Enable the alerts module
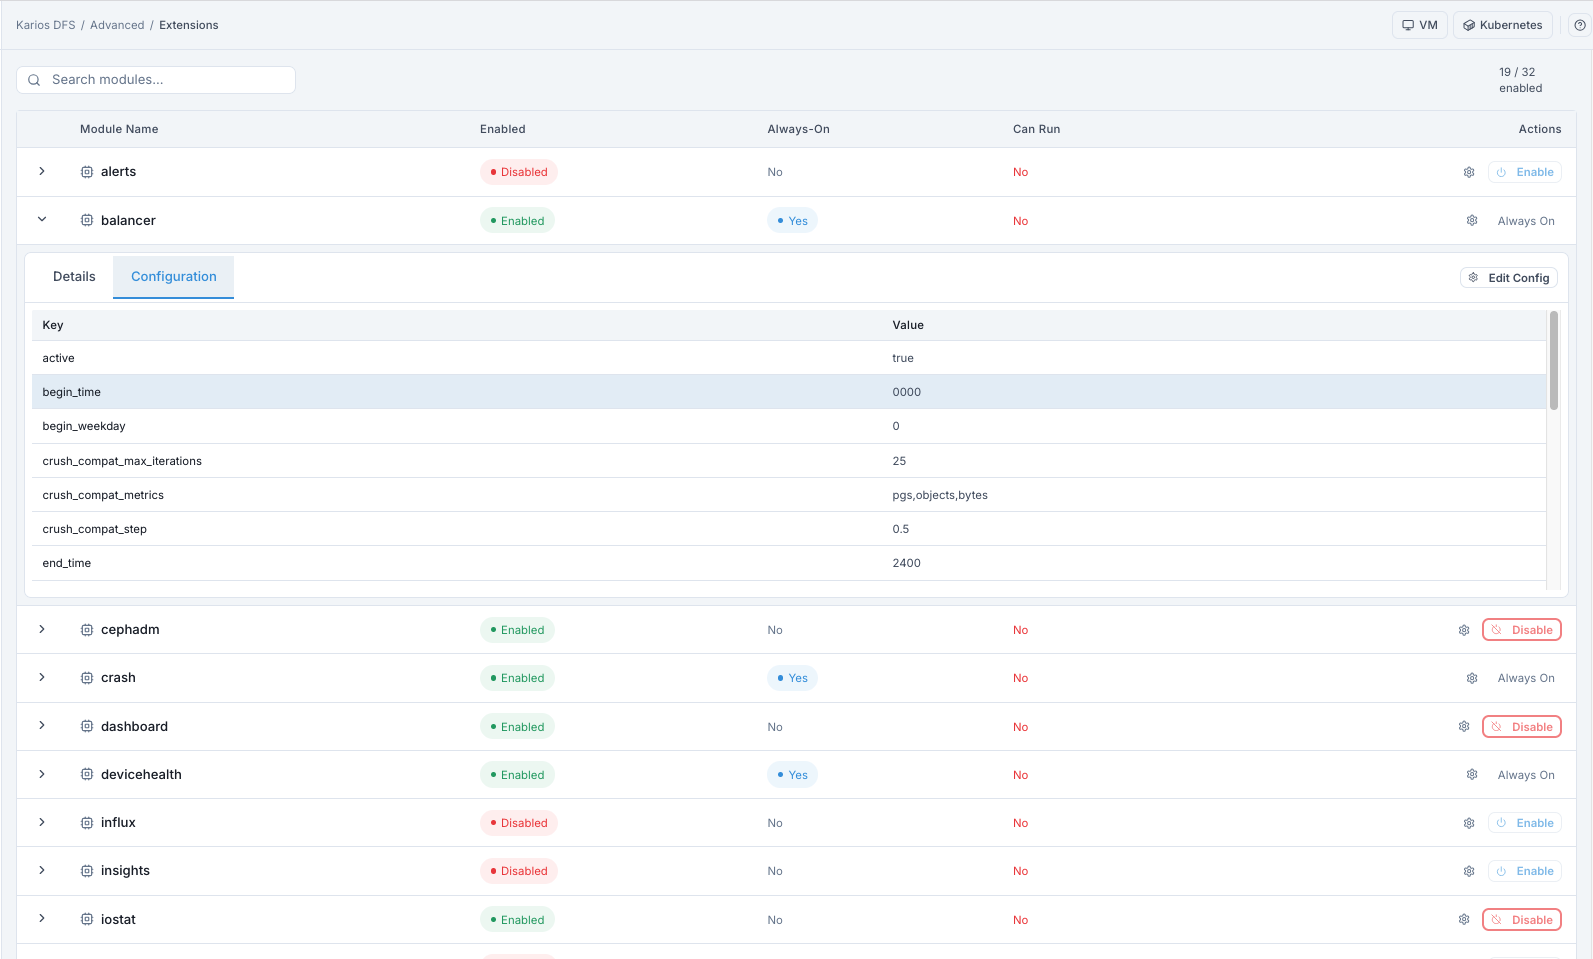This screenshot has width=1593, height=959. click(1525, 172)
